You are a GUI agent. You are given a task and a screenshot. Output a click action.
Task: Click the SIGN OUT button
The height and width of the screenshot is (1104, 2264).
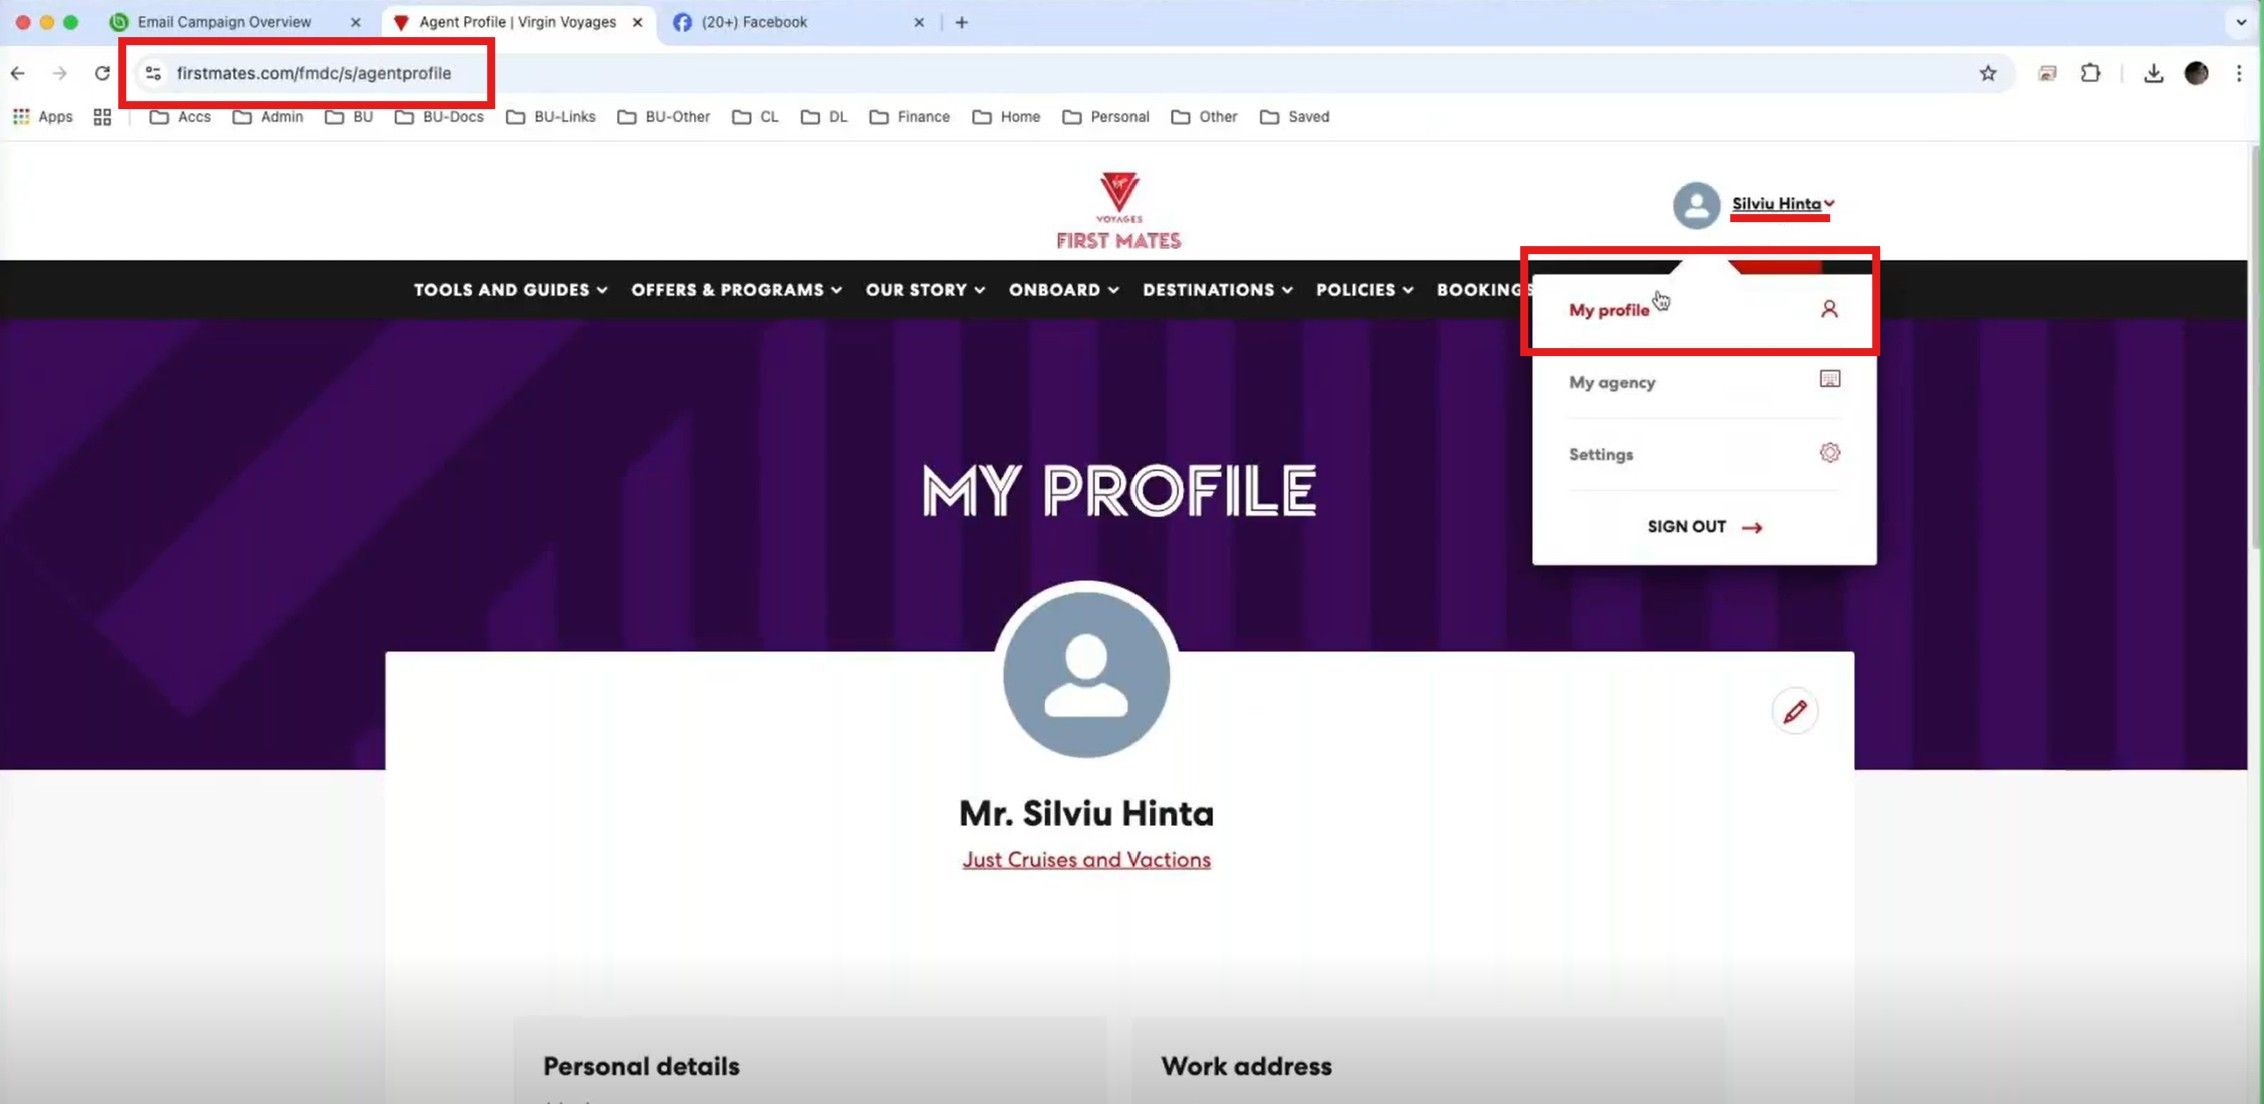[x=1704, y=527]
